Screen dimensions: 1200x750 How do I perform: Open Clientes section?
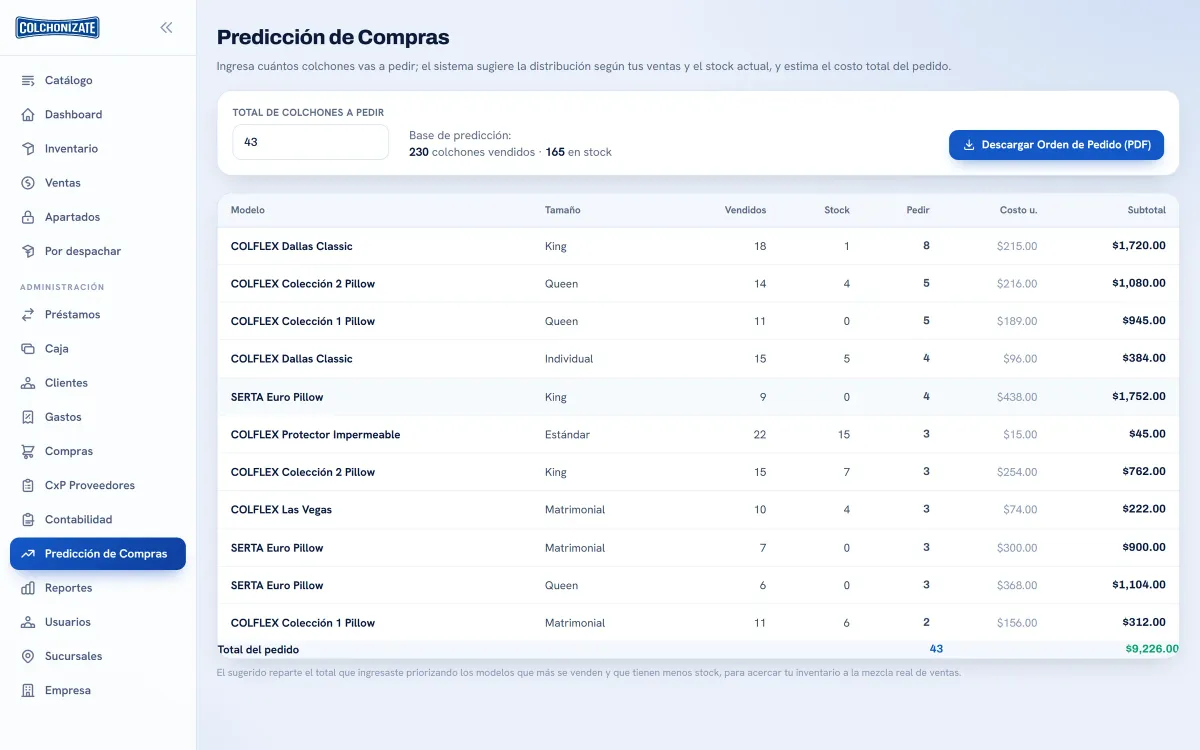(x=98, y=383)
